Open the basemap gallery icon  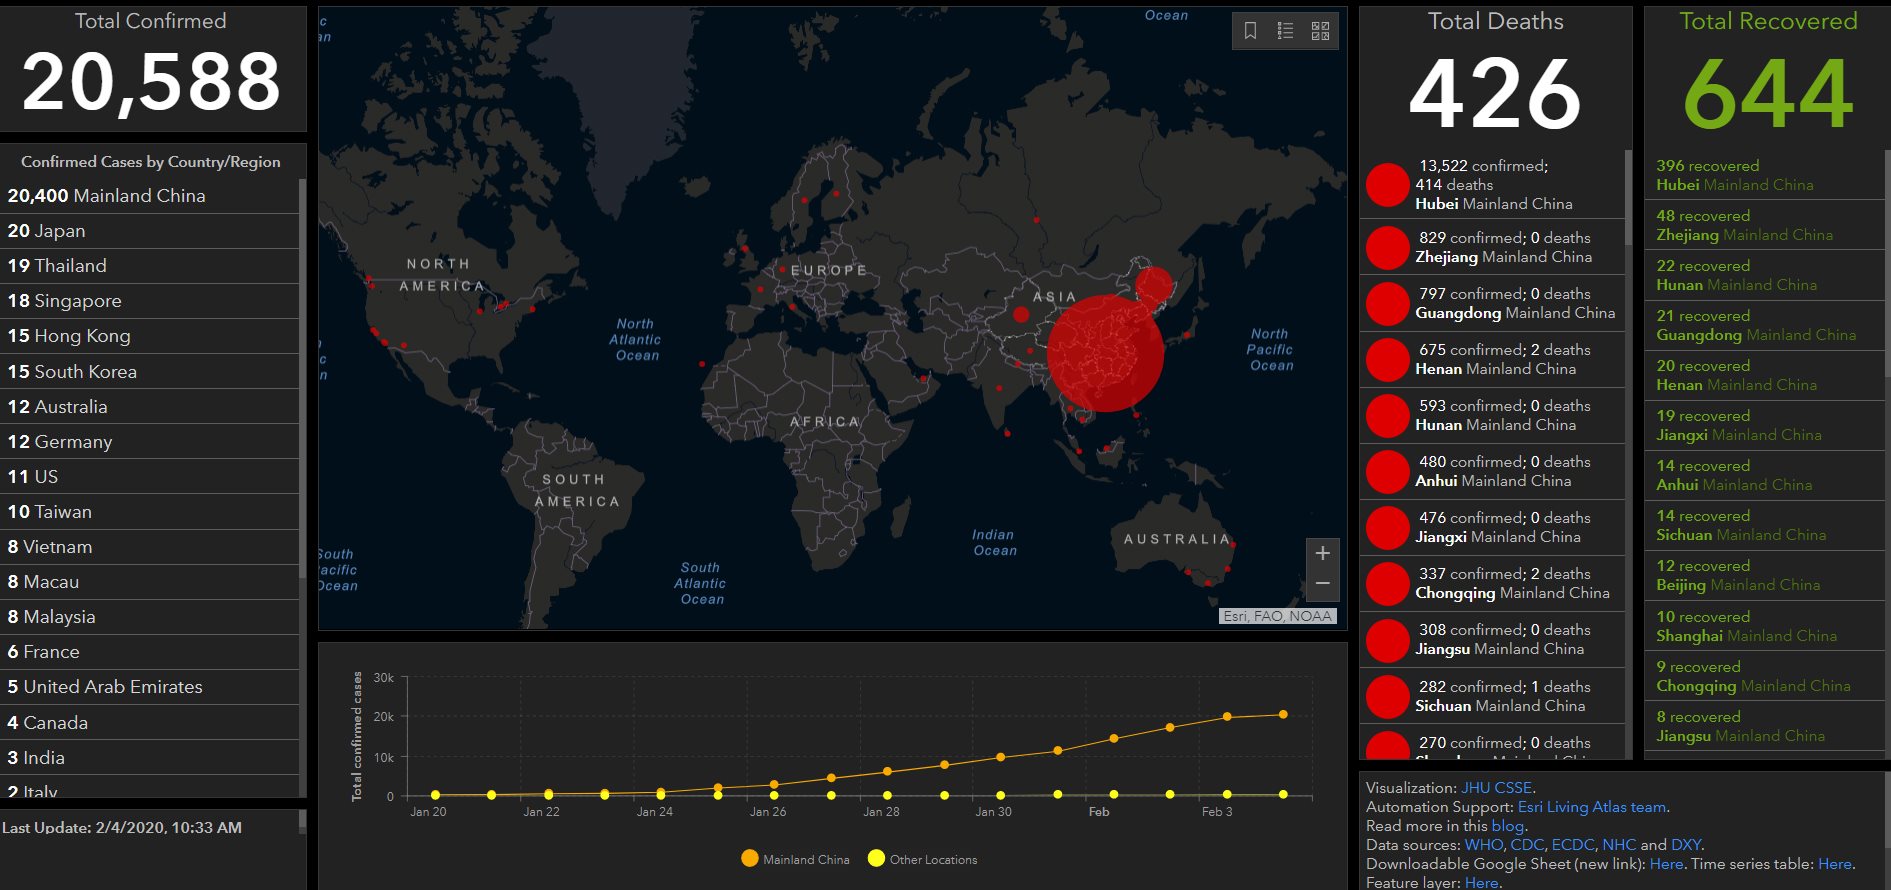point(1320,31)
